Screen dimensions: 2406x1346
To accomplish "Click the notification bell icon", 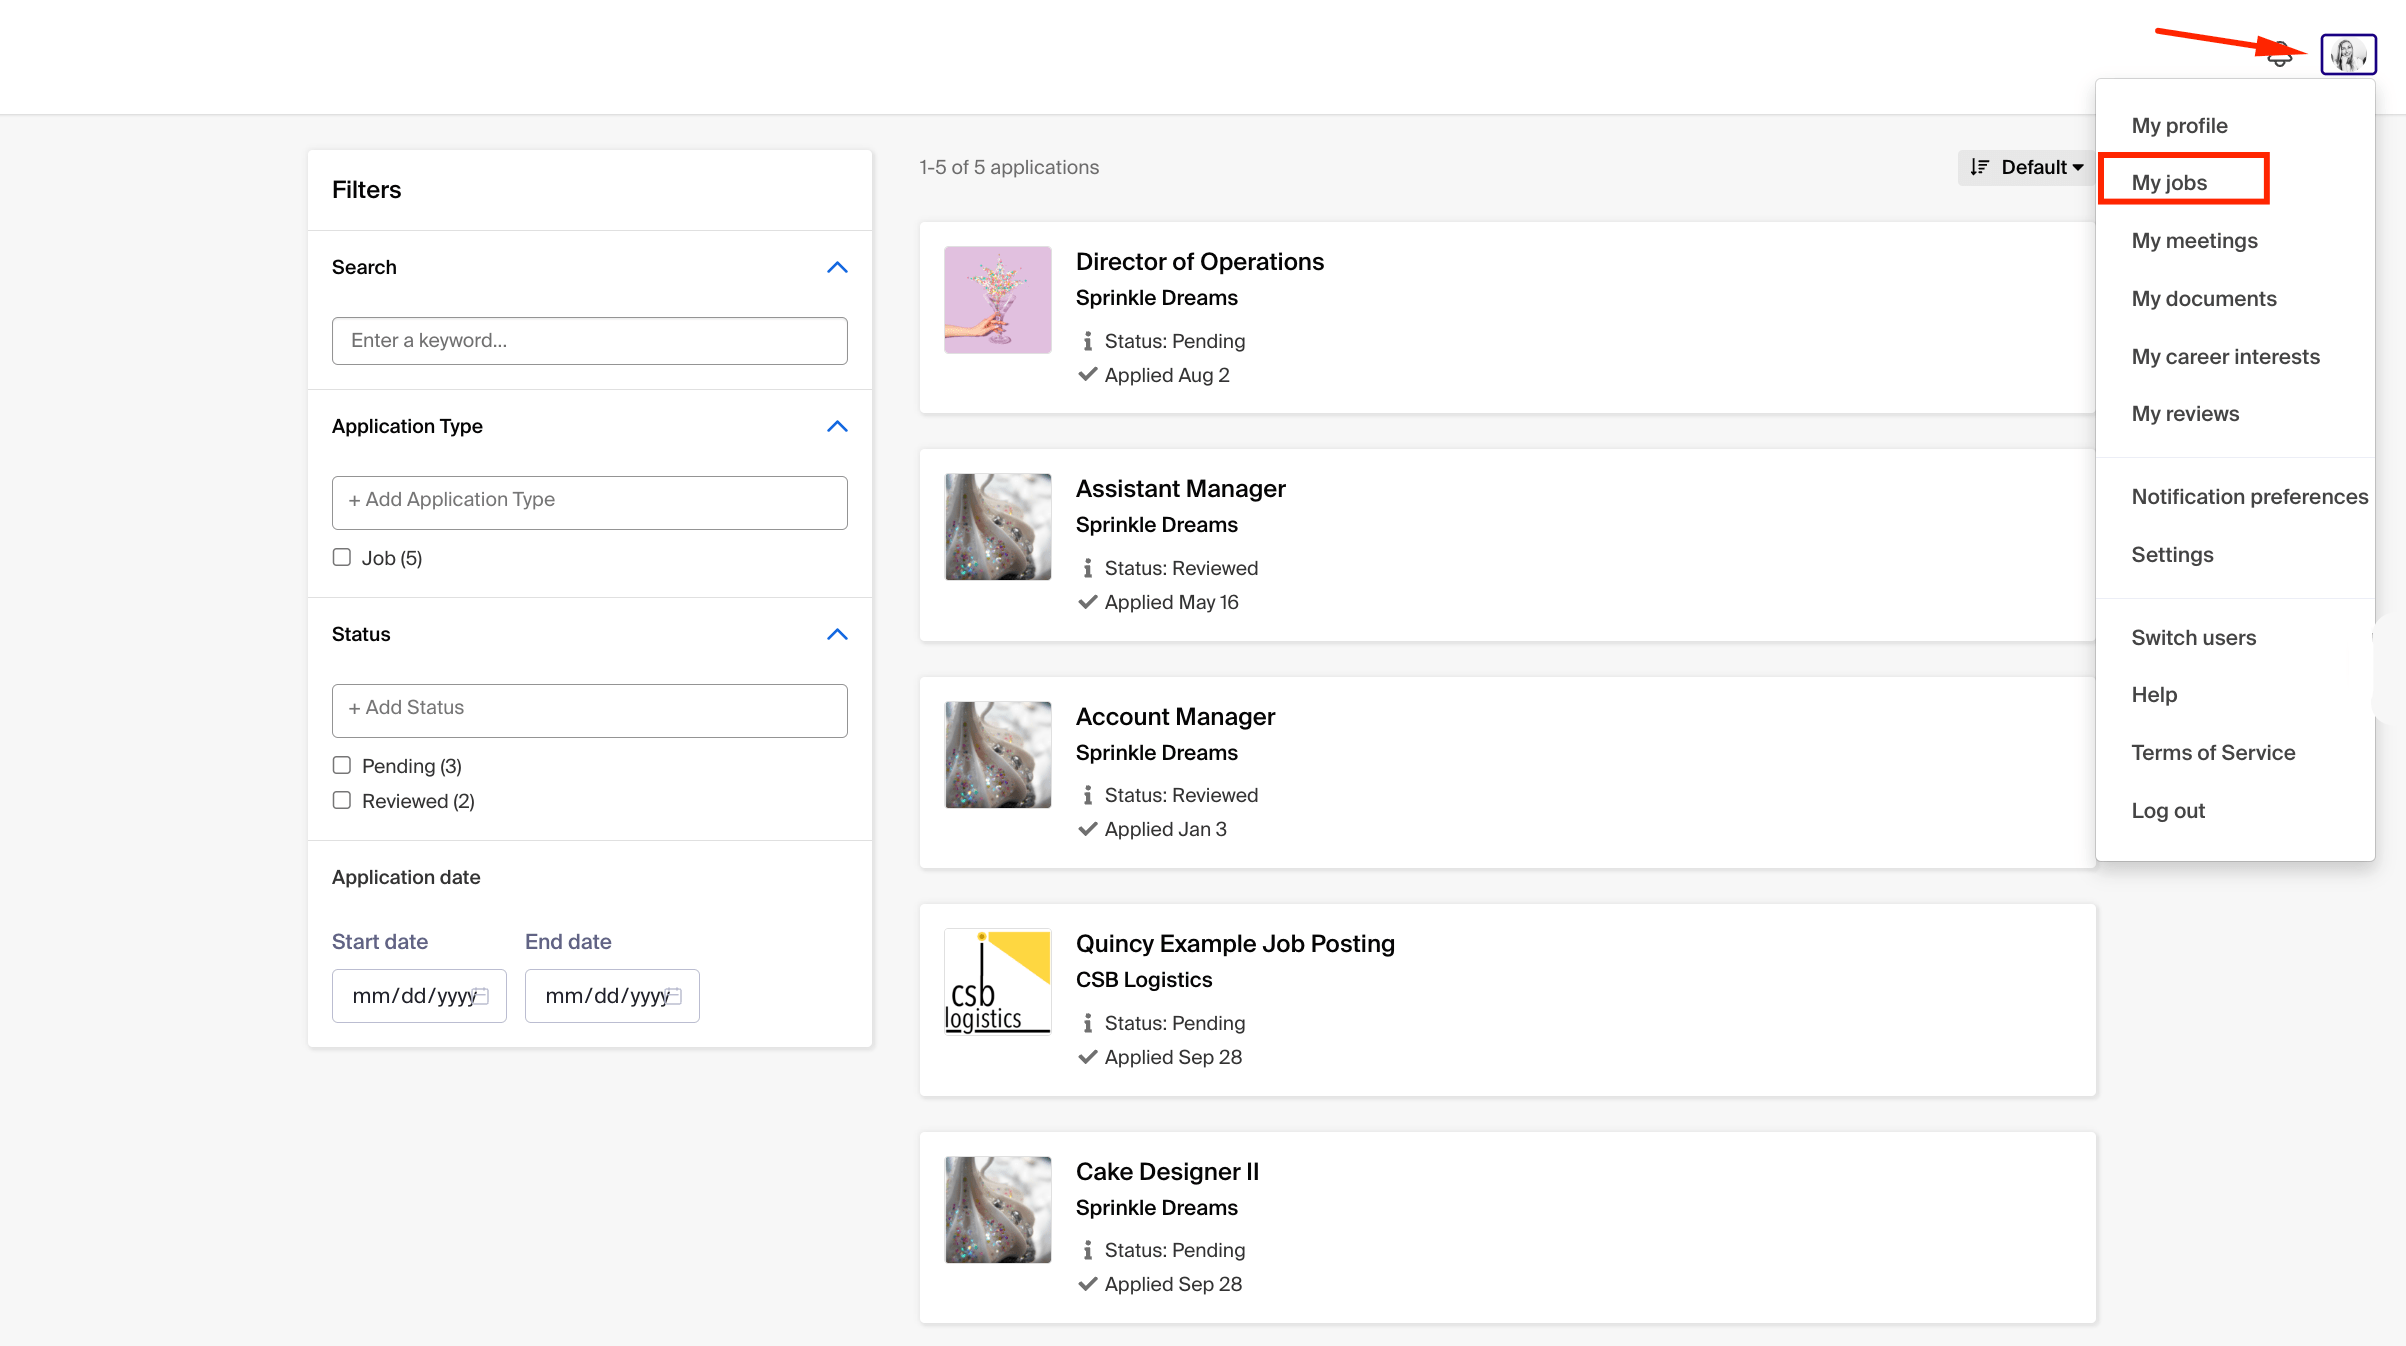I will coord(2279,55).
